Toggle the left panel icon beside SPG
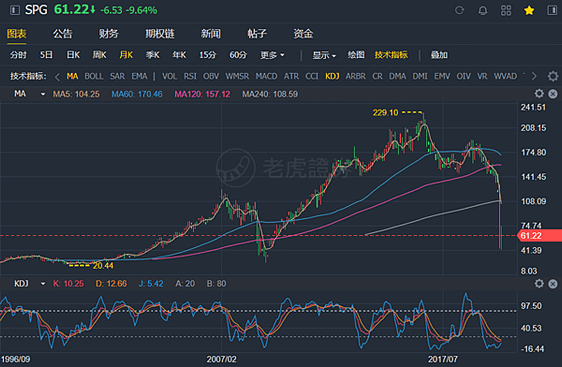This screenshot has height=367, width=562. [15, 10]
